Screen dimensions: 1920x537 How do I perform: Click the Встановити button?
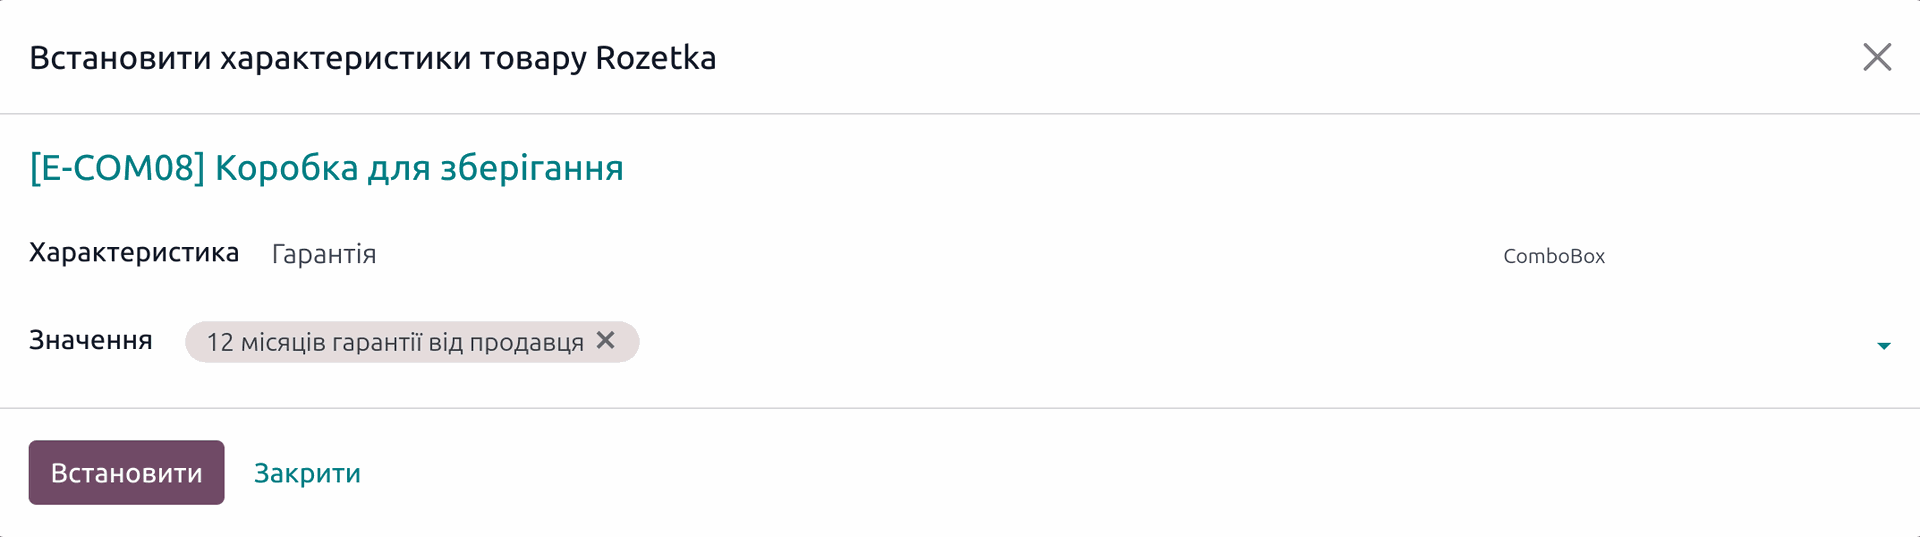126,472
